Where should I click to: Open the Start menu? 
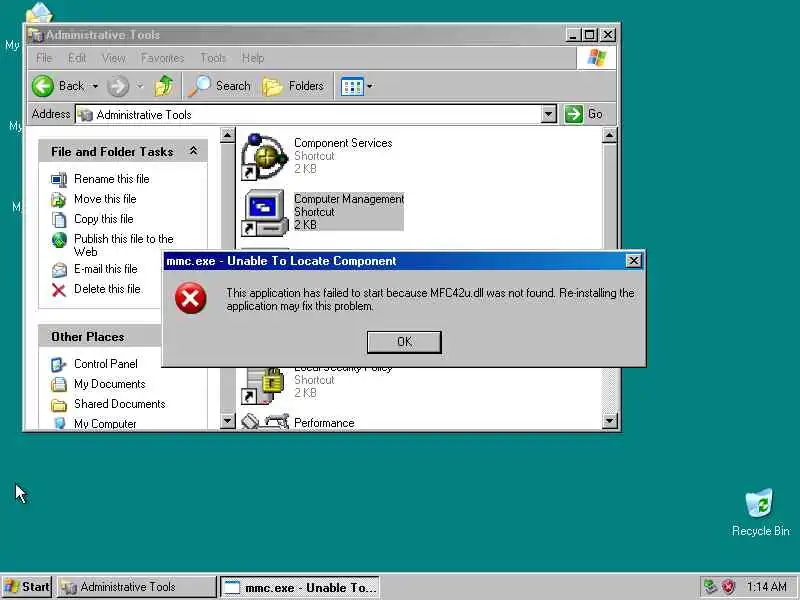click(x=27, y=587)
